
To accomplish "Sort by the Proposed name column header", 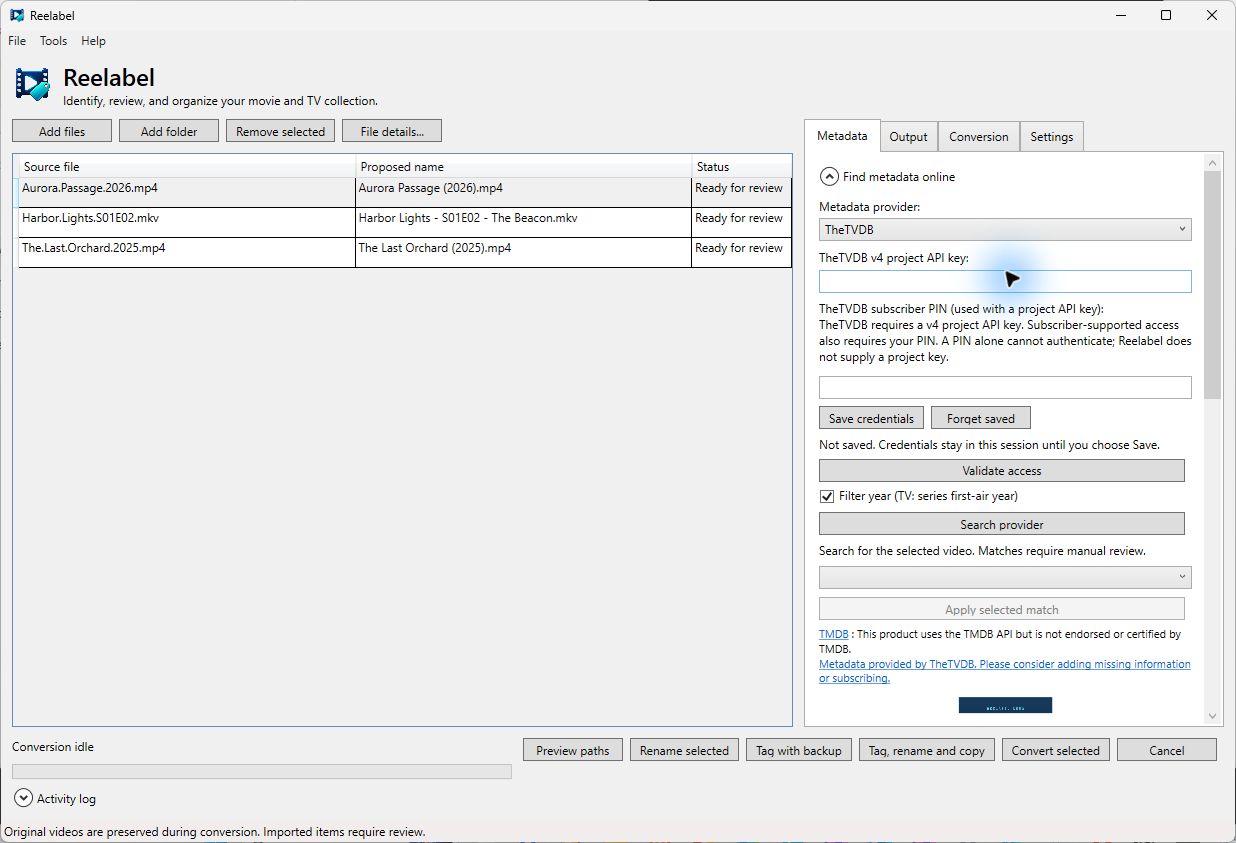I will pyautogui.click(x=524, y=167).
